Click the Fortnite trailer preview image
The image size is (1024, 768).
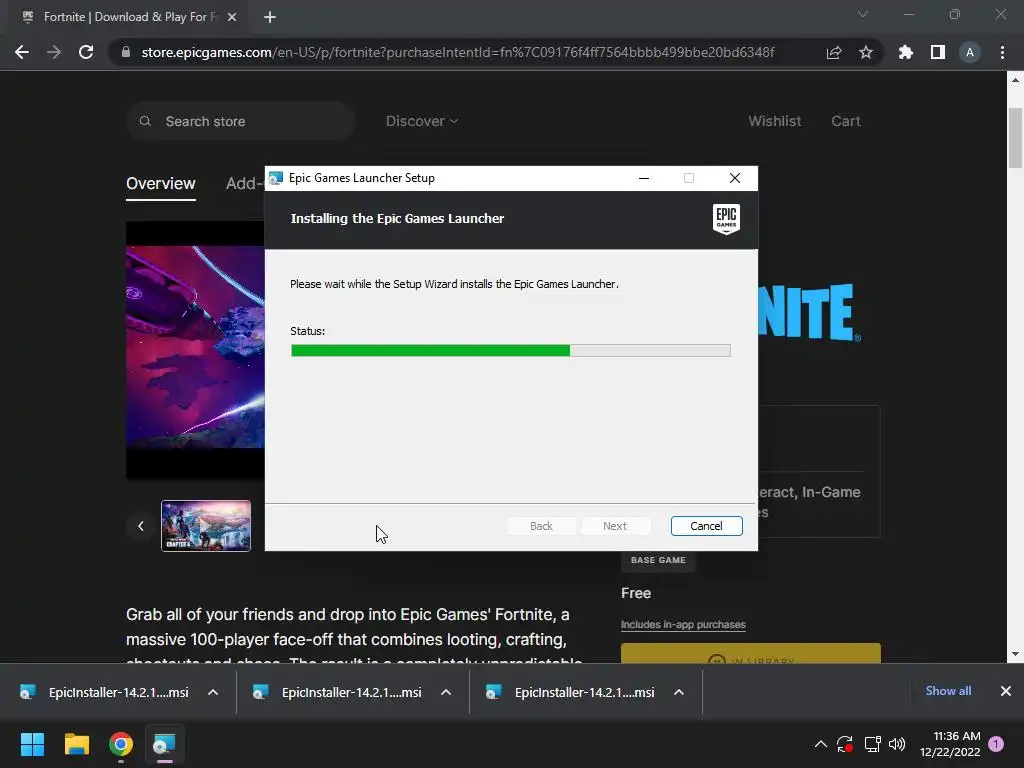tap(195, 349)
